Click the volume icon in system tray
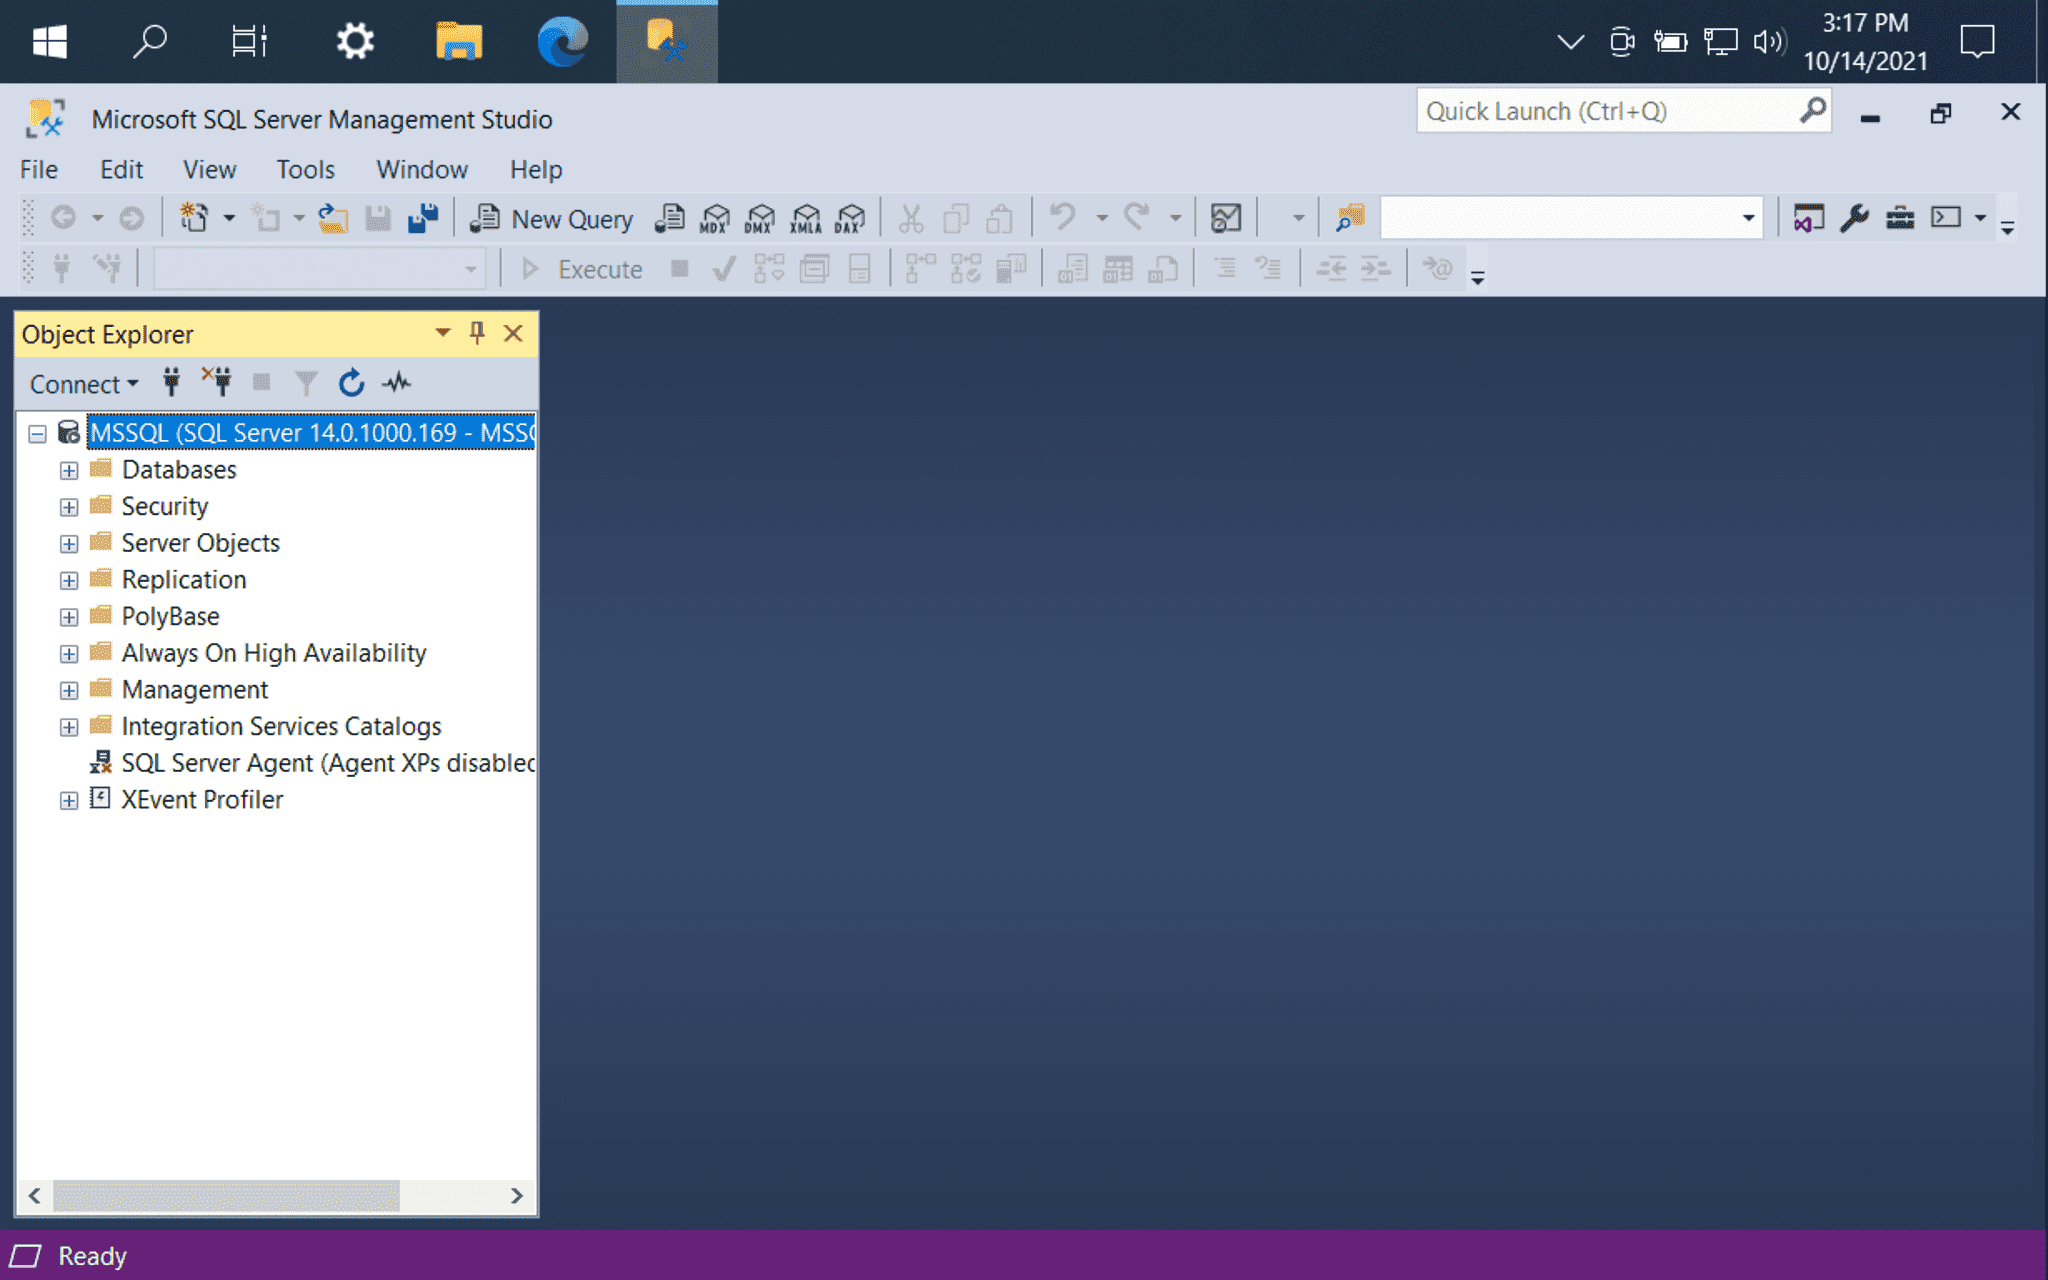Screen dimensions: 2048x1280 tap(1769, 41)
